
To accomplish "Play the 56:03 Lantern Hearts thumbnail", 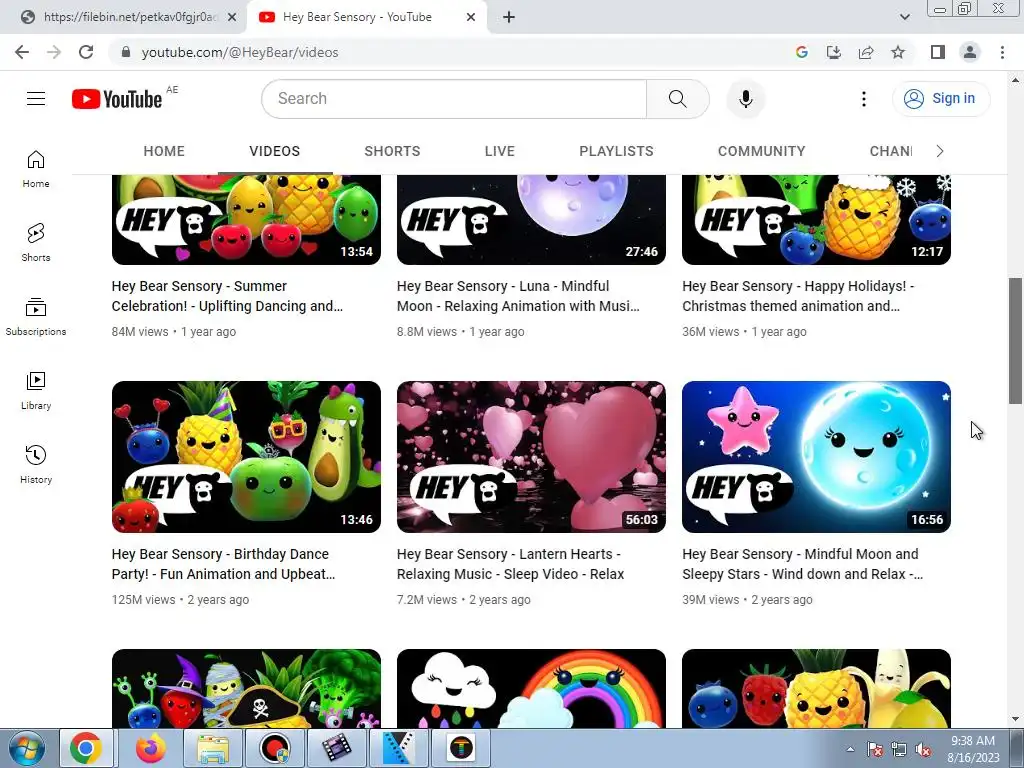I will 532,456.
